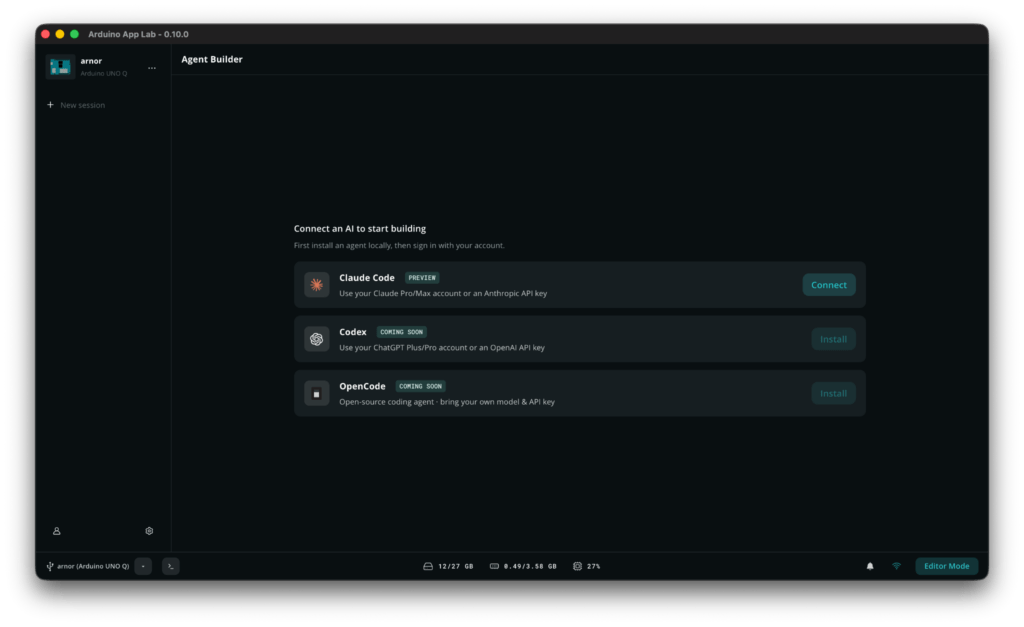
Task: Click the Codex title text
Action: click(353, 332)
